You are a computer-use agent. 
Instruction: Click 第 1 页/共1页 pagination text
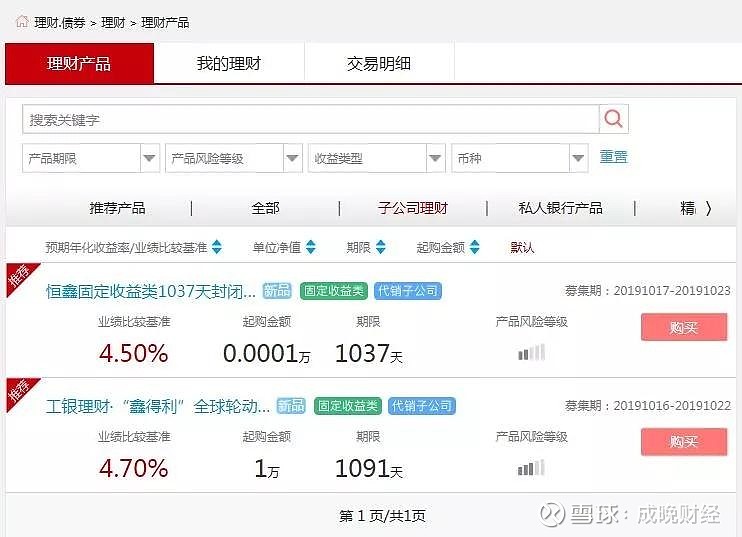click(x=382, y=516)
